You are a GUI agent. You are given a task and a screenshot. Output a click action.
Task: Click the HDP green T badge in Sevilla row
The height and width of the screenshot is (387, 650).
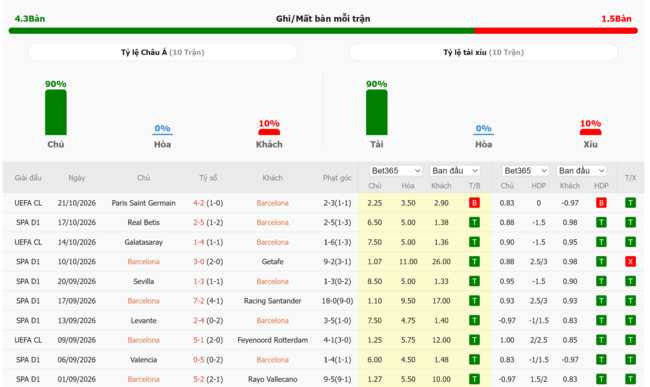[601, 281]
